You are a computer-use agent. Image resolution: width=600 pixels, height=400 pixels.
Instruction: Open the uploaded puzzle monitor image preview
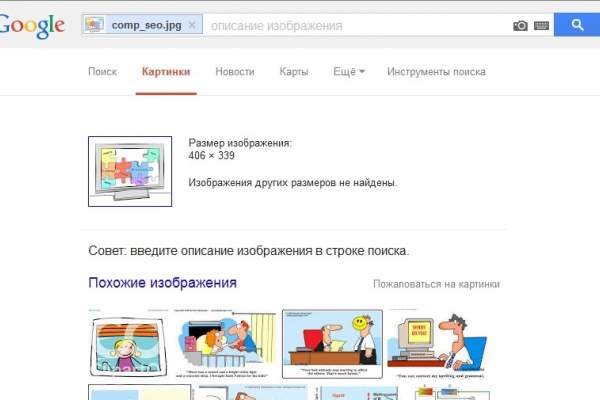click(x=130, y=171)
